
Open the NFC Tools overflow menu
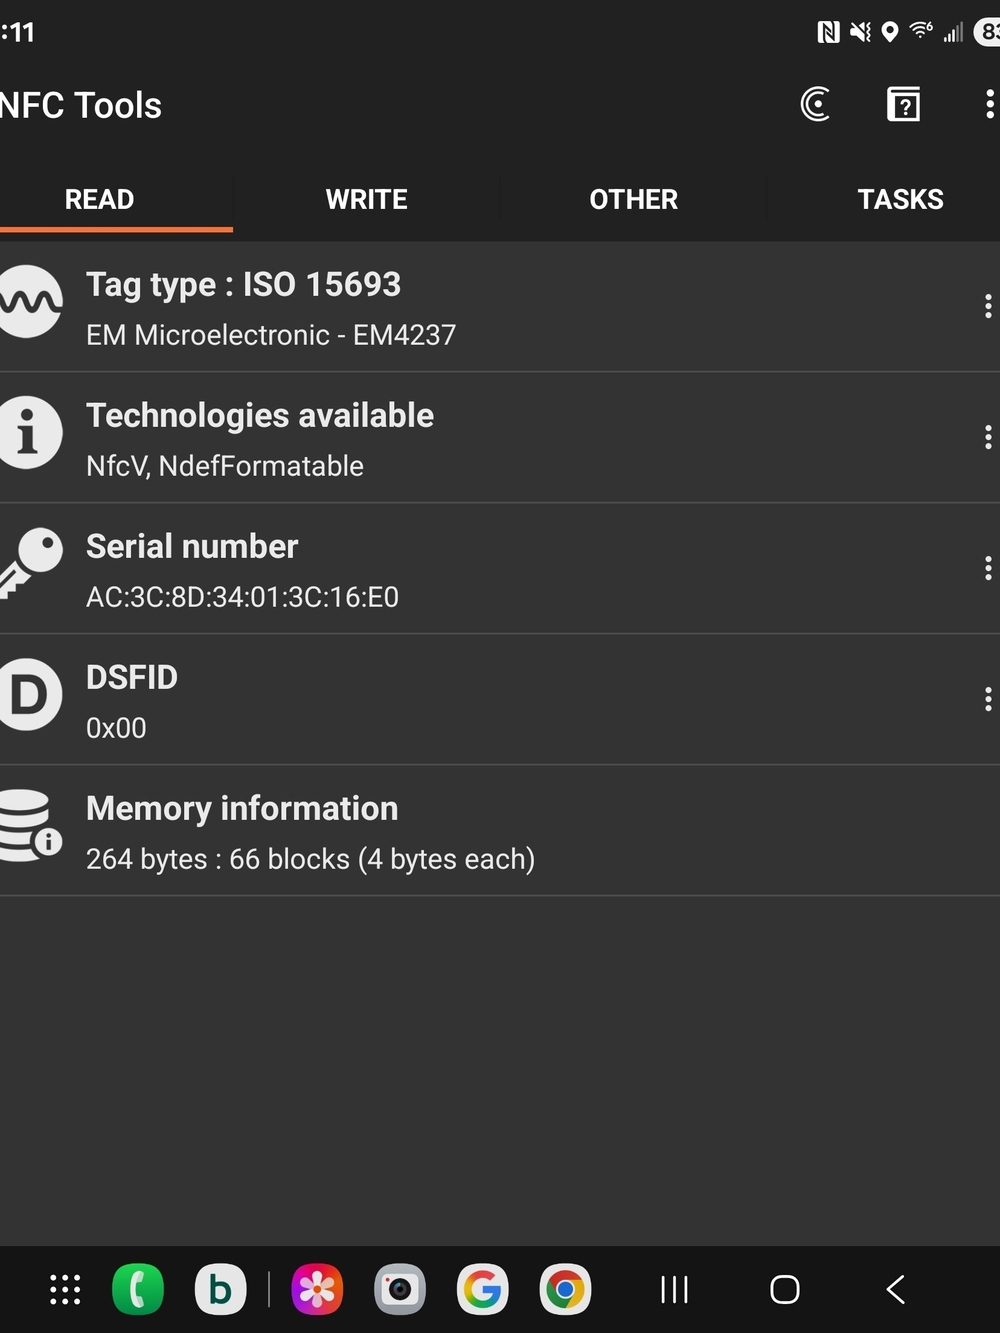(x=988, y=104)
